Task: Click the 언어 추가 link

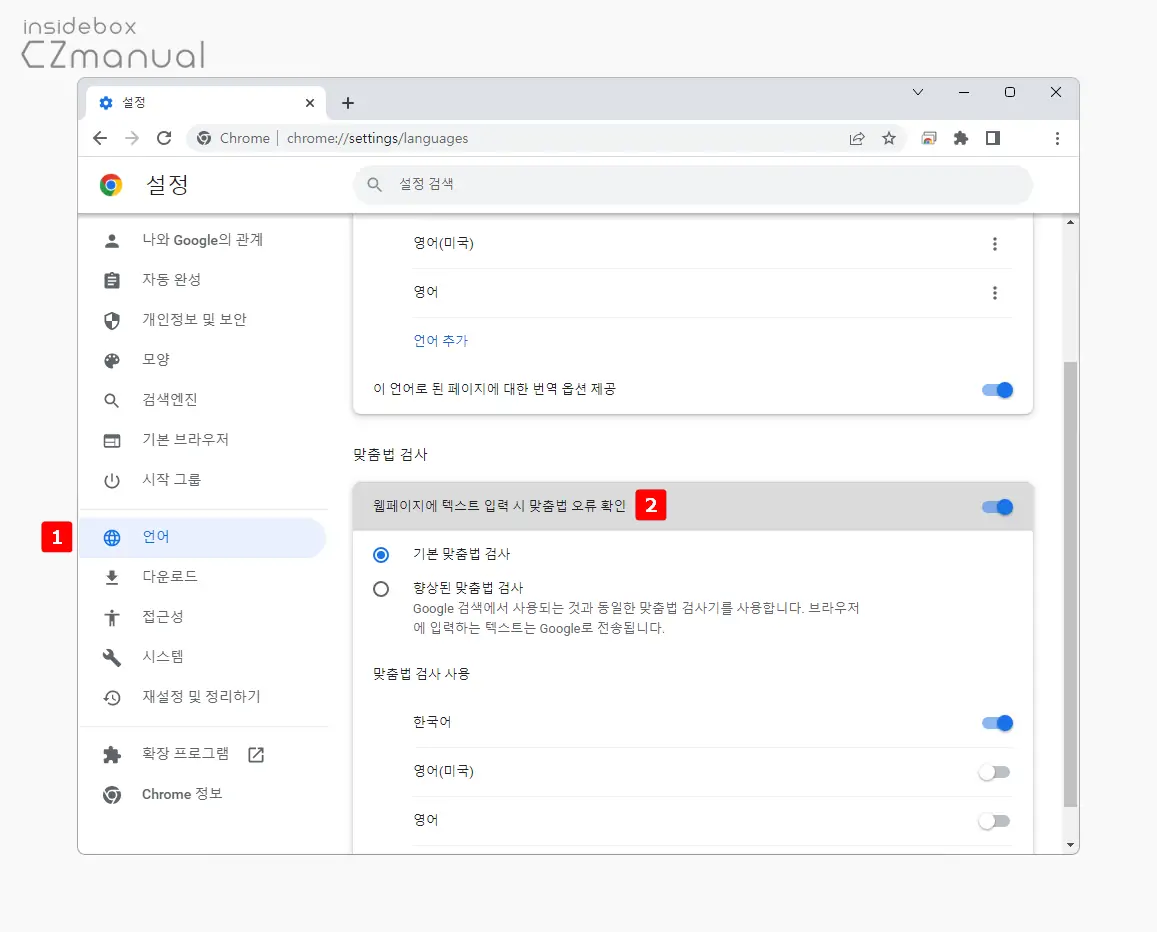Action: click(441, 341)
